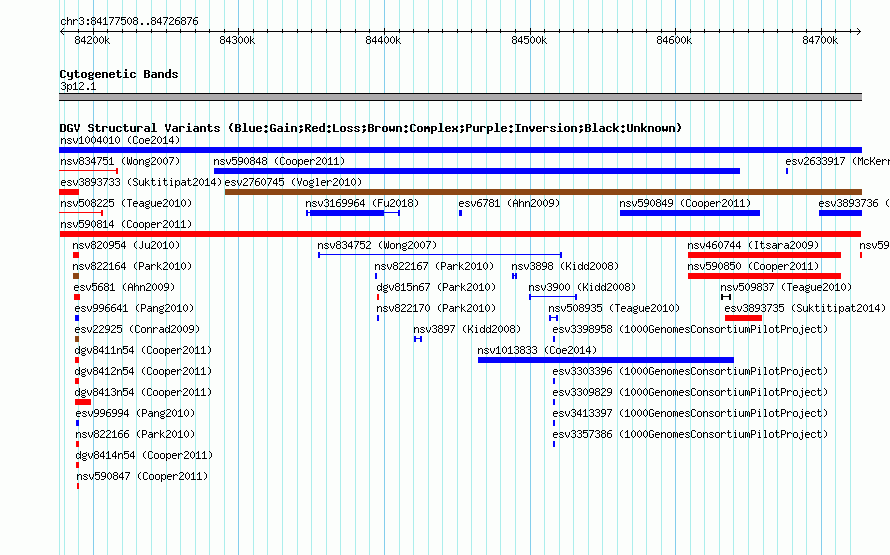Open the nsv822170 (Park2010) label
Image resolution: width=890 pixels, height=555 pixels.
(x=436, y=308)
